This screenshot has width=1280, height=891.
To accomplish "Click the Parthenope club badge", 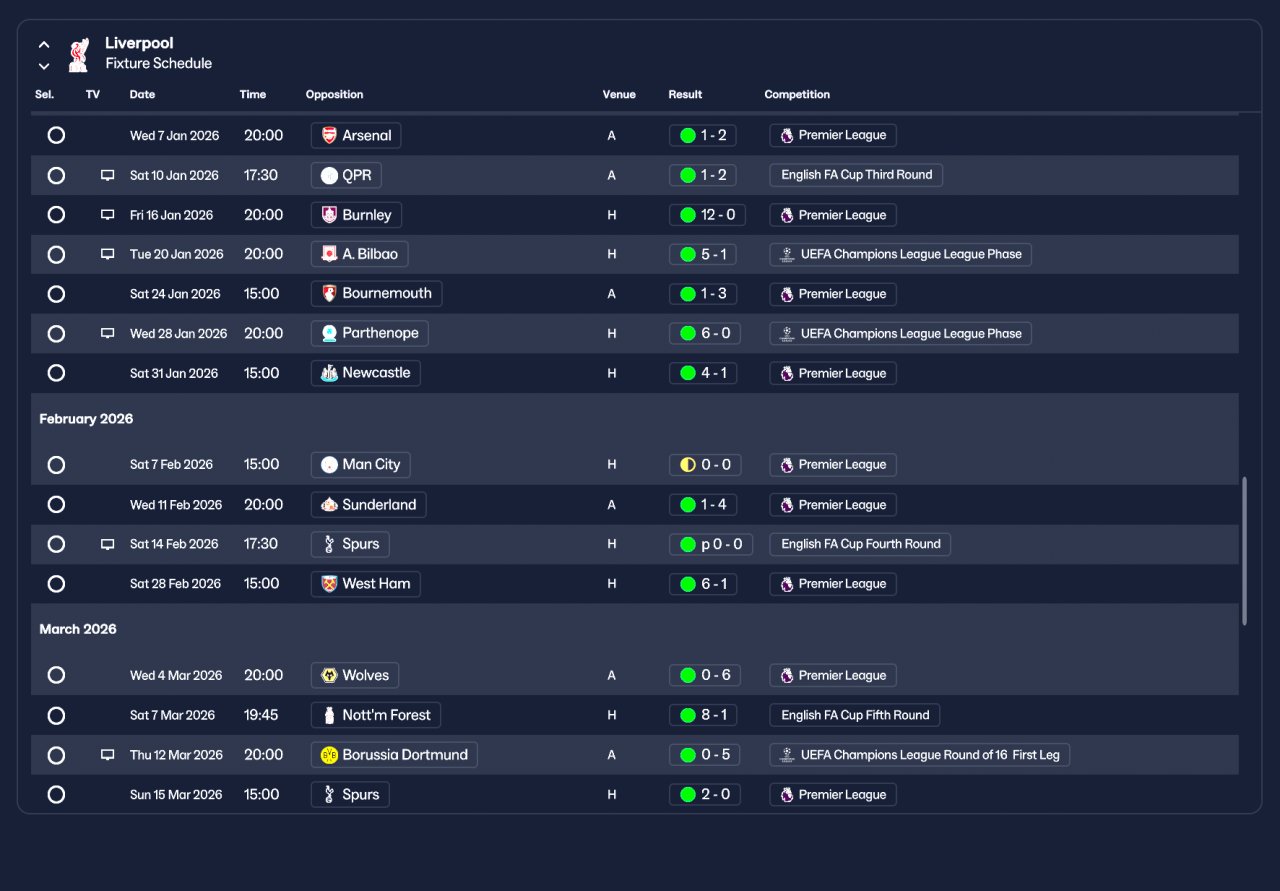I will (x=329, y=333).
